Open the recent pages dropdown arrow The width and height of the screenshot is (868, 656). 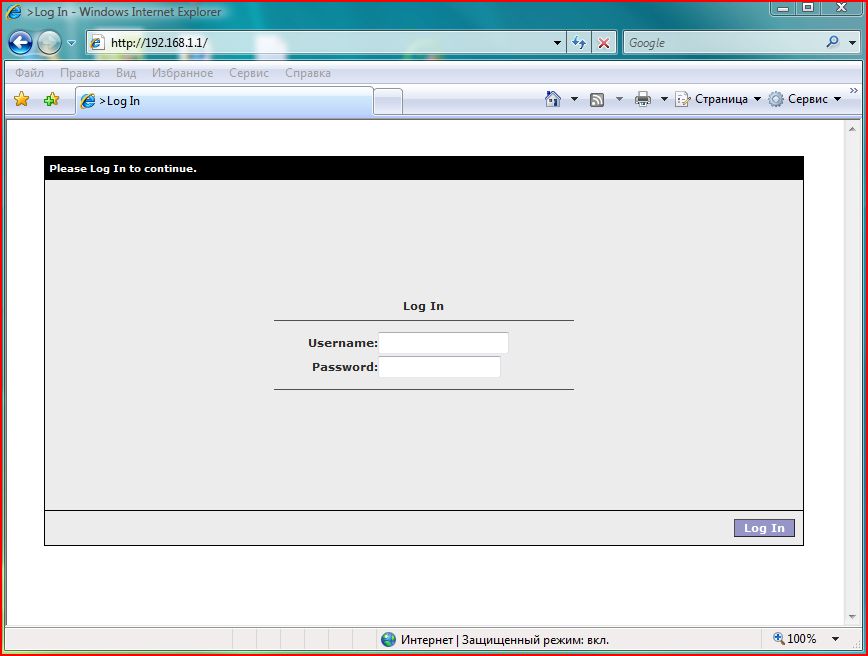click(x=71, y=43)
